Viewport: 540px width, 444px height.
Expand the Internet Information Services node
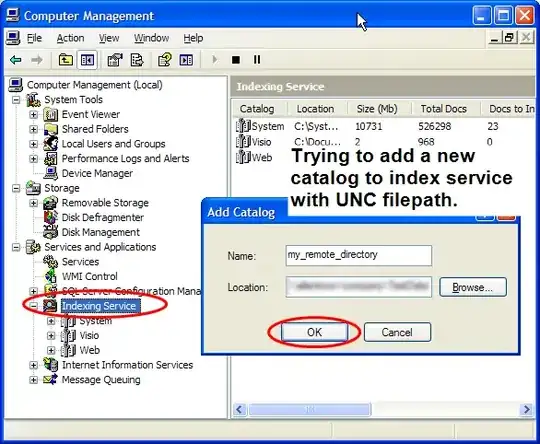click(x=33, y=365)
